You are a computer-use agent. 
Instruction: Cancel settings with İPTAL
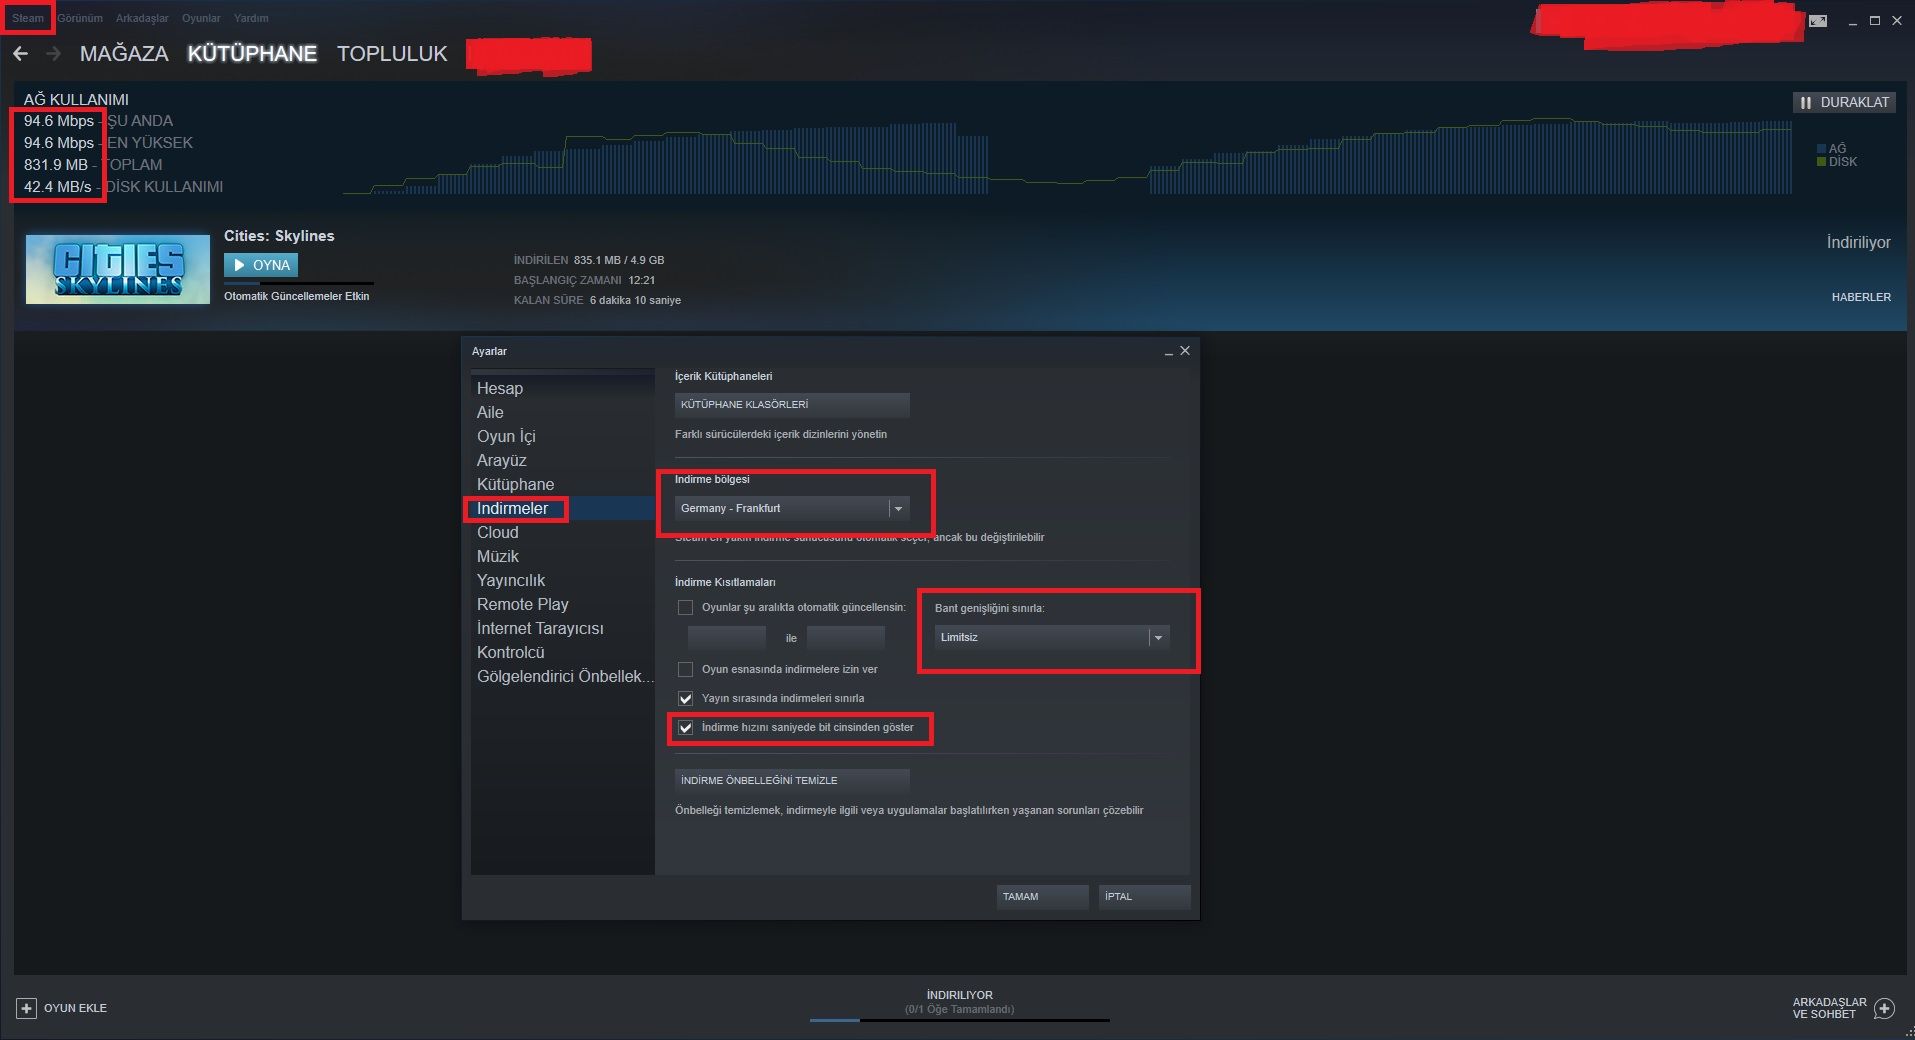1144,897
